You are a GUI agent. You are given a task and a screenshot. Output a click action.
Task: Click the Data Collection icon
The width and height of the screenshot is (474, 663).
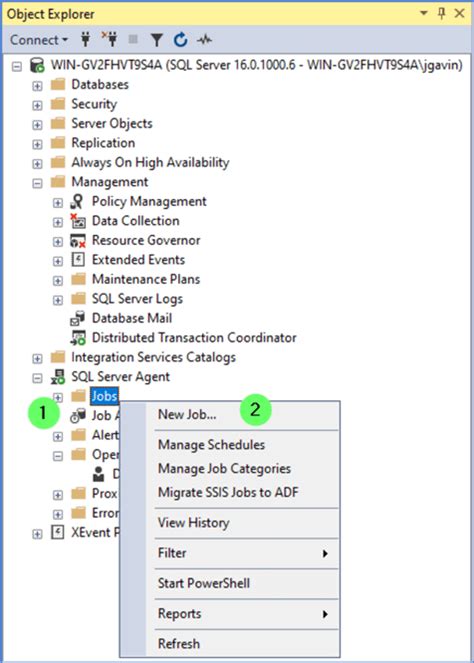pos(78,221)
